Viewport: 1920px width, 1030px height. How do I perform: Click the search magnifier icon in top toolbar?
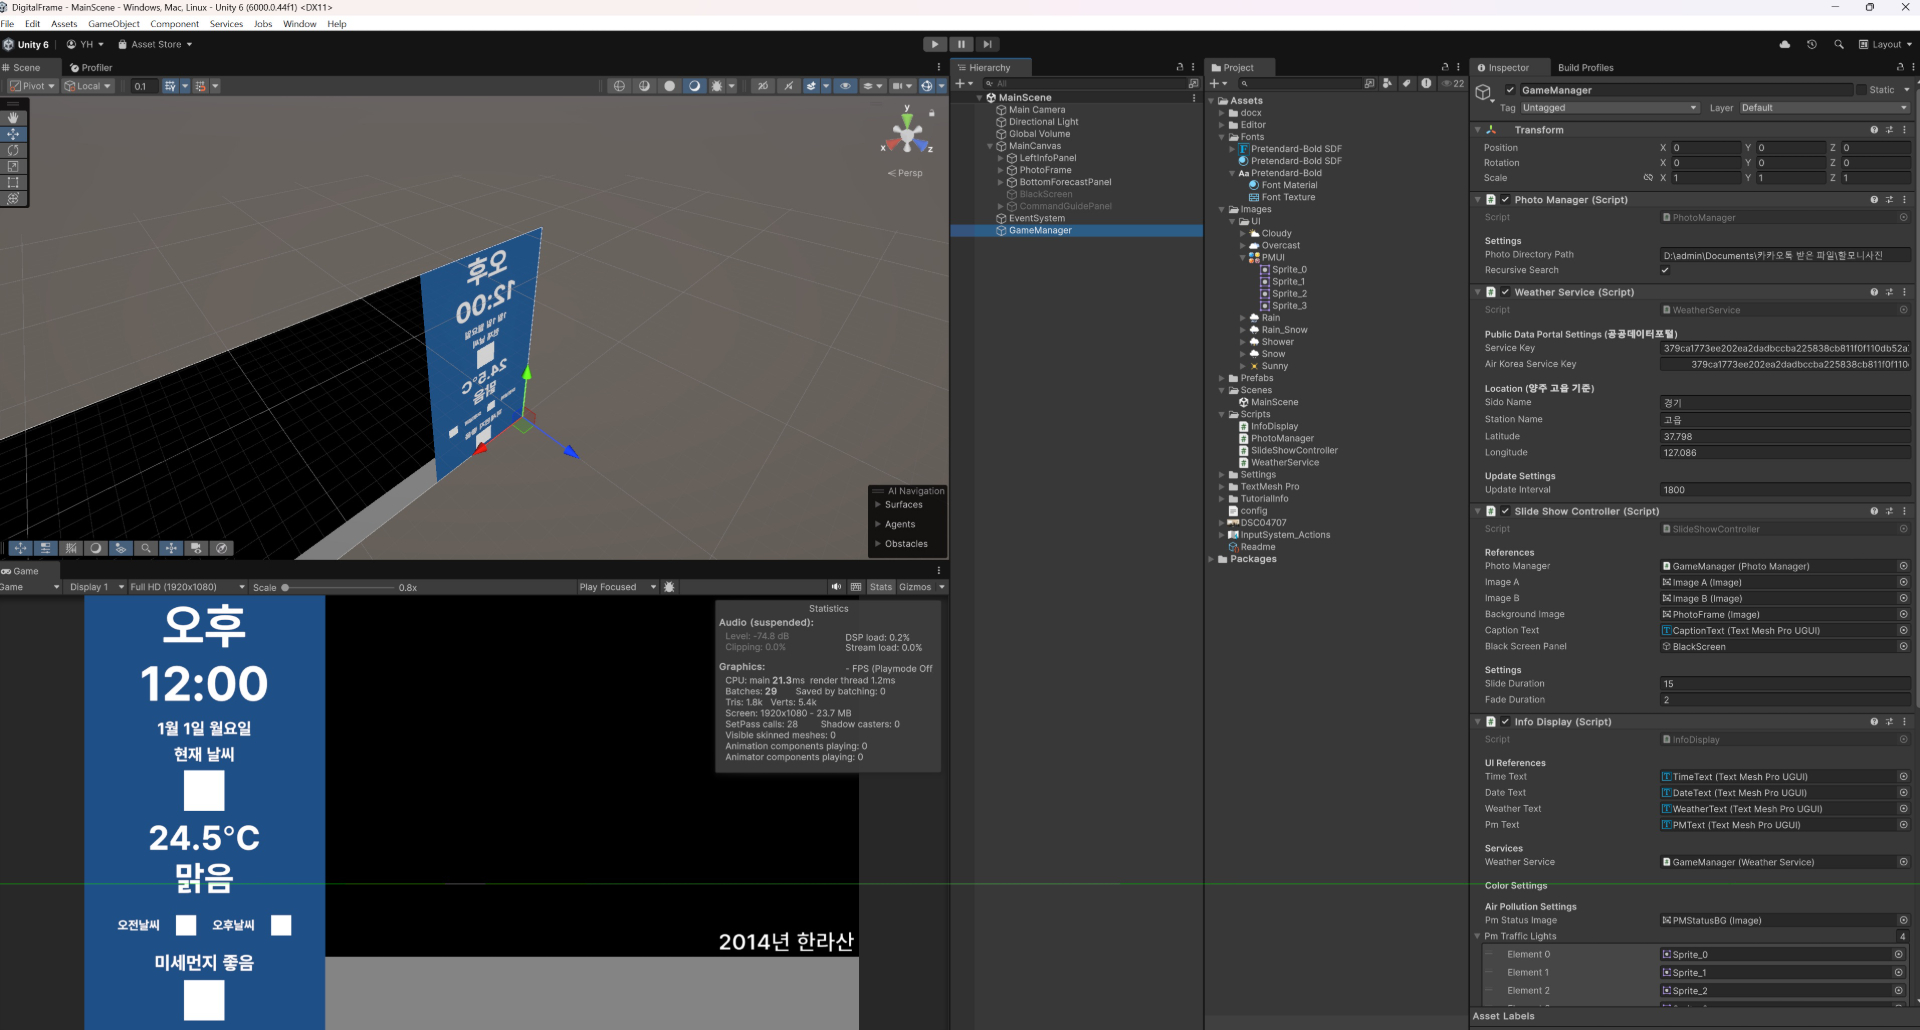(1838, 44)
